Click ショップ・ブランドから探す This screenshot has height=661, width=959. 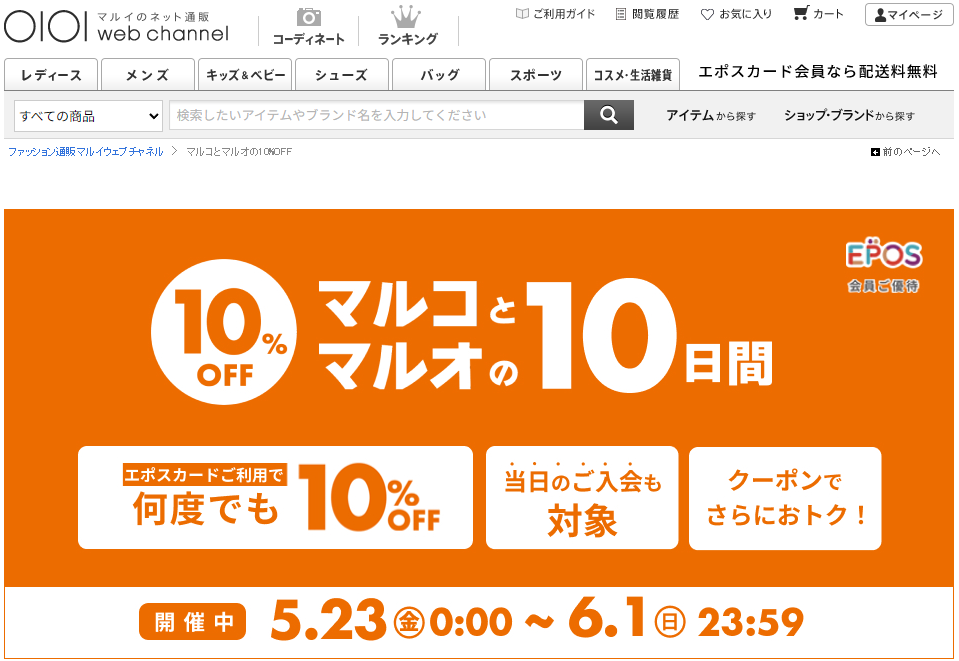tap(850, 116)
